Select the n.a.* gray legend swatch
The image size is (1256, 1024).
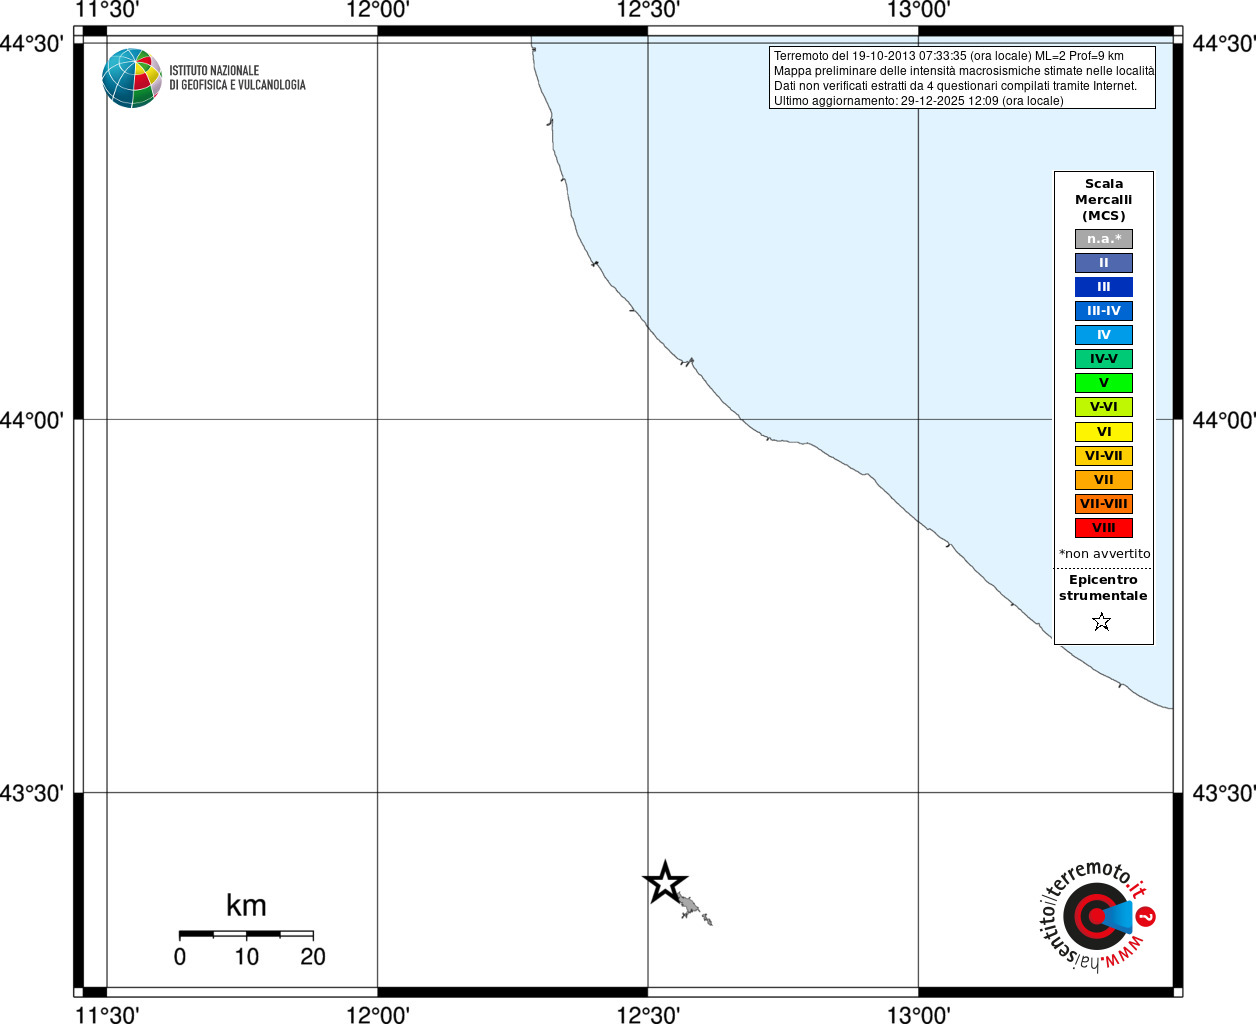pos(1104,239)
